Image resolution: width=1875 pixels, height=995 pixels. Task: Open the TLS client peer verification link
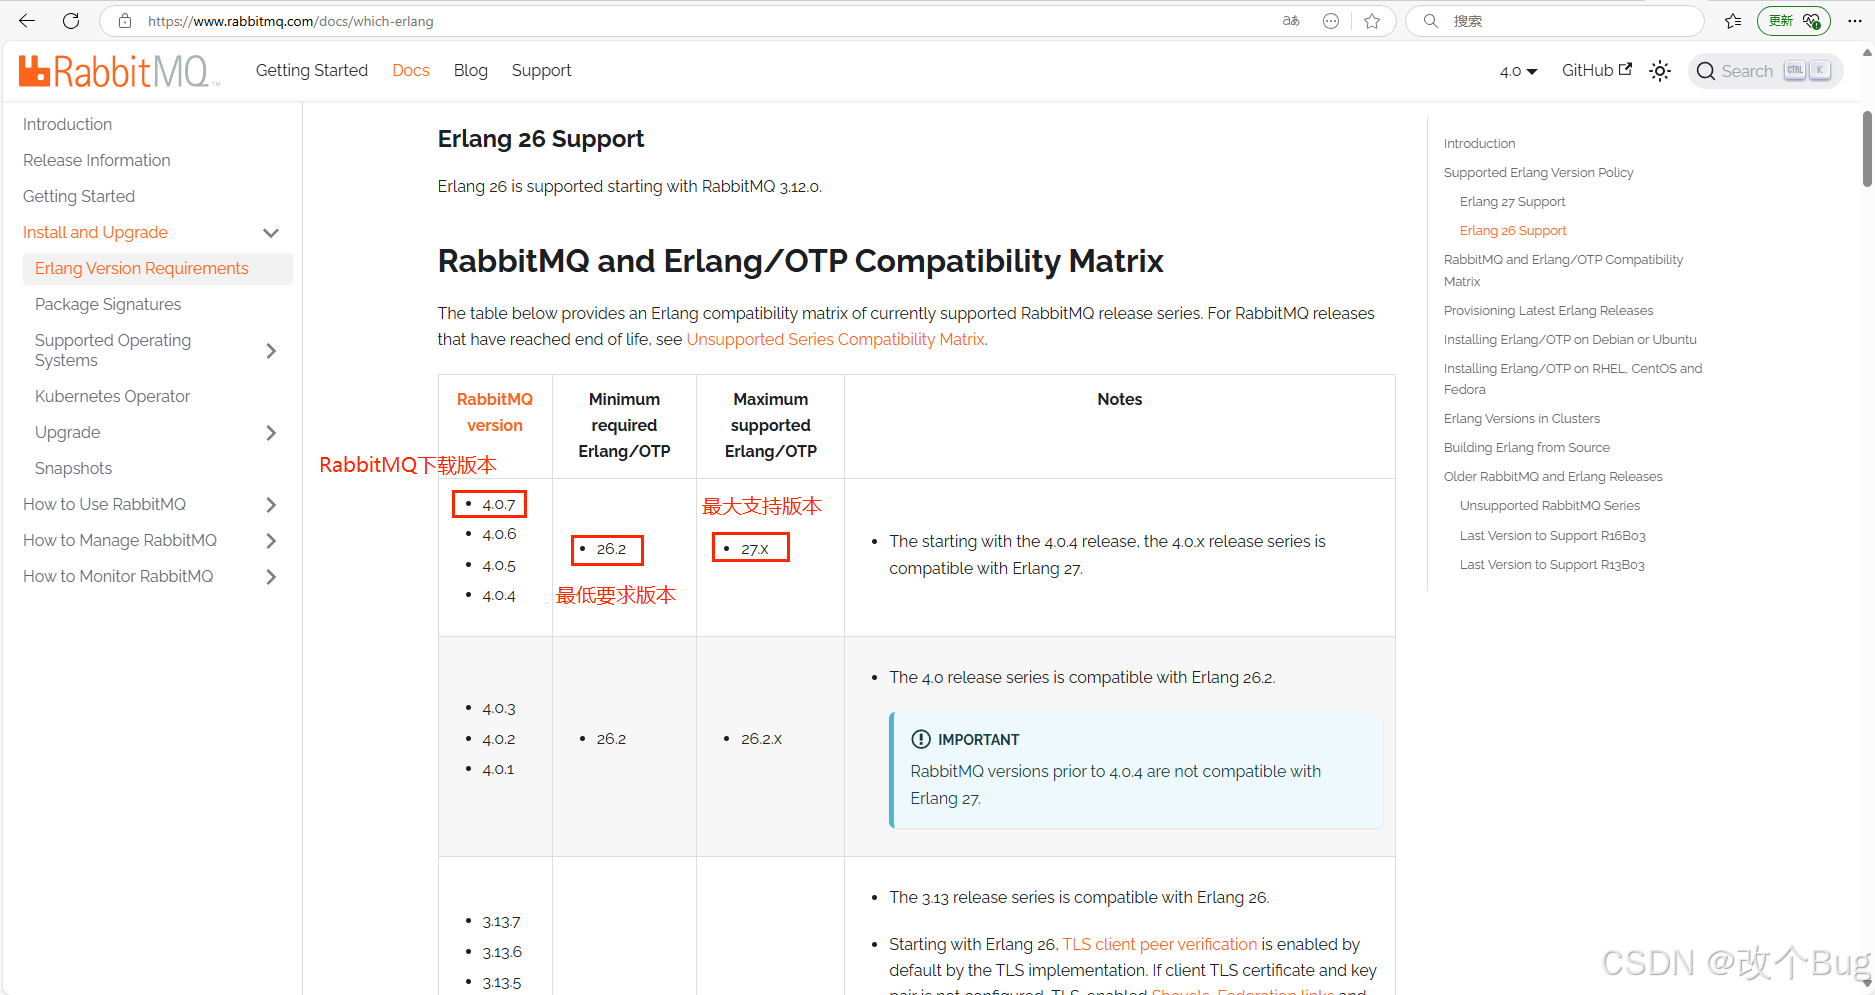point(1159,944)
